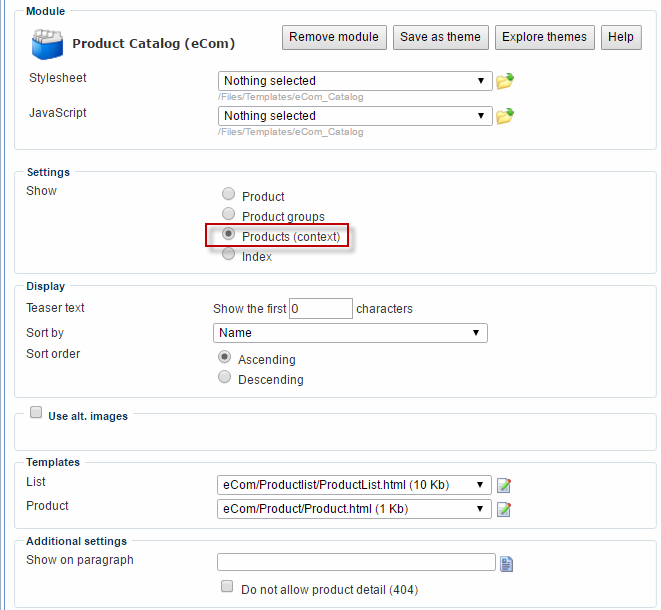Check Do not allow product detail (404)
Viewport: 661px width, 610px height.
227,587
